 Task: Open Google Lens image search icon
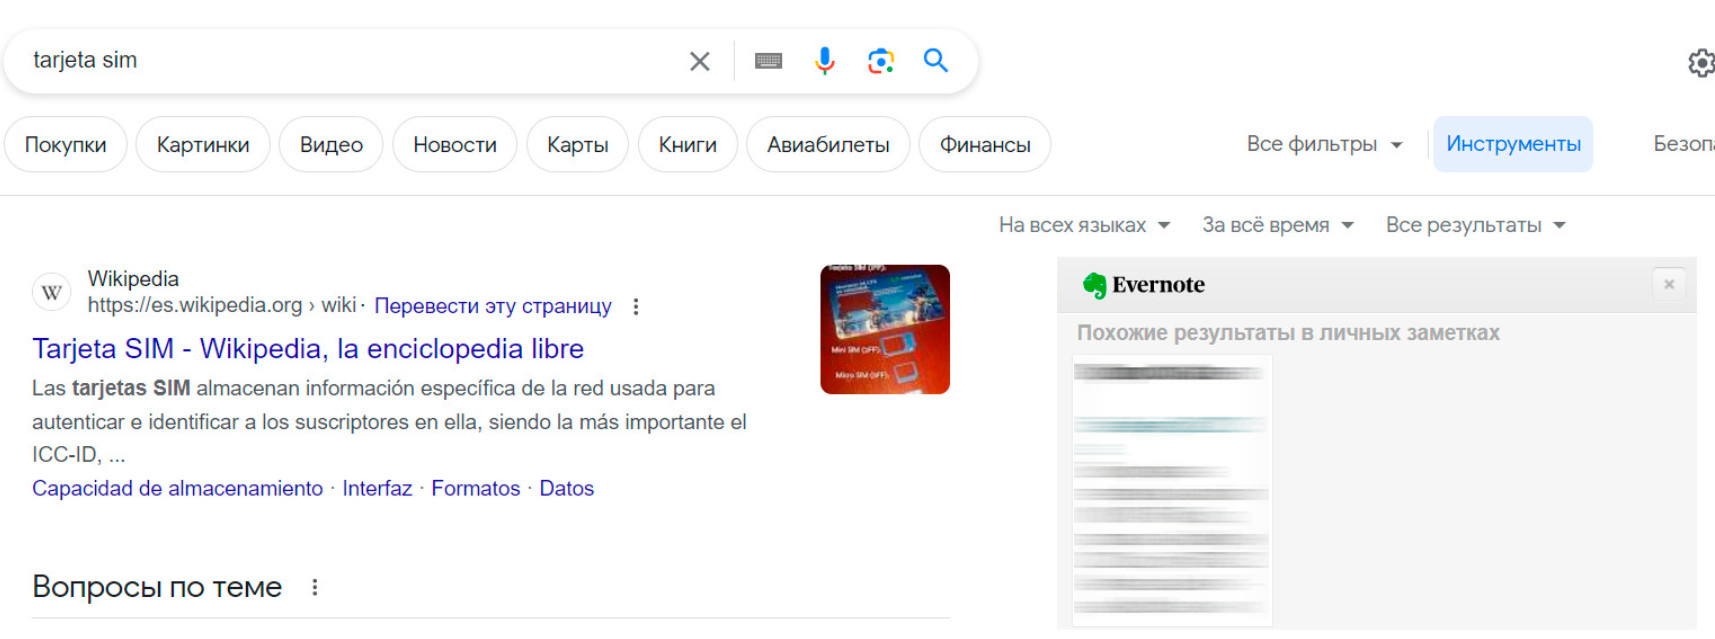[x=880, y=61]
